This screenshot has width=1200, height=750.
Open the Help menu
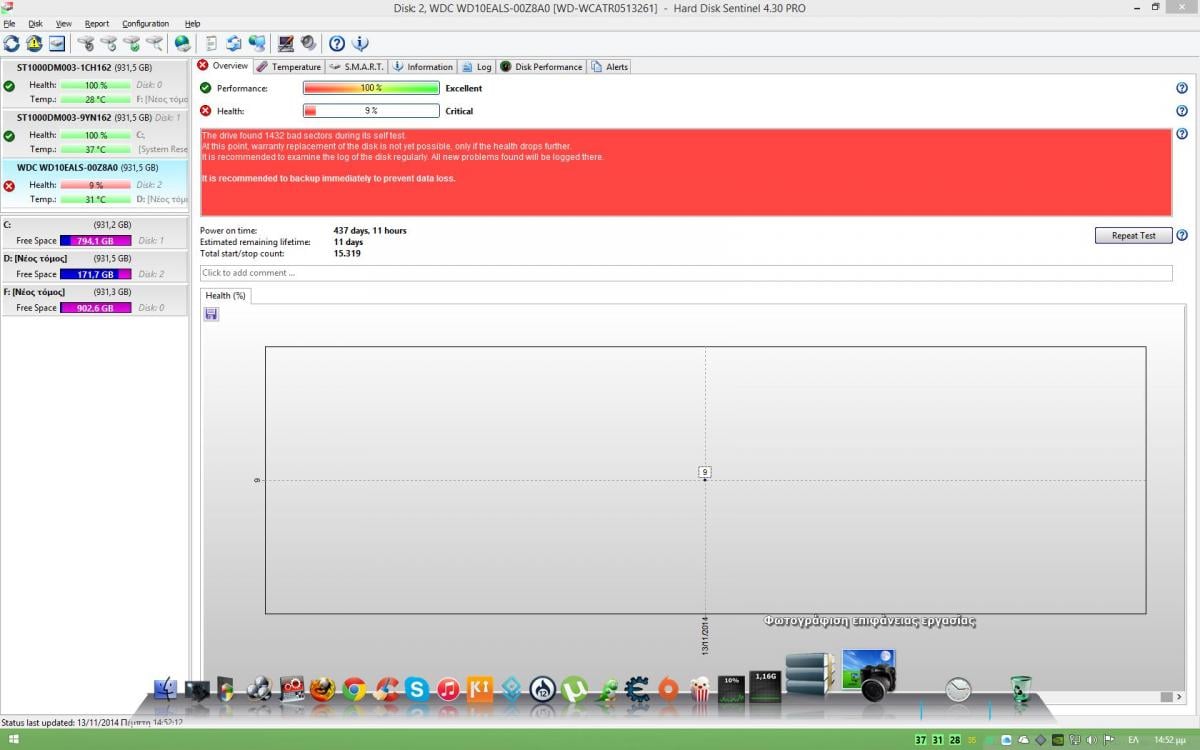192,23
